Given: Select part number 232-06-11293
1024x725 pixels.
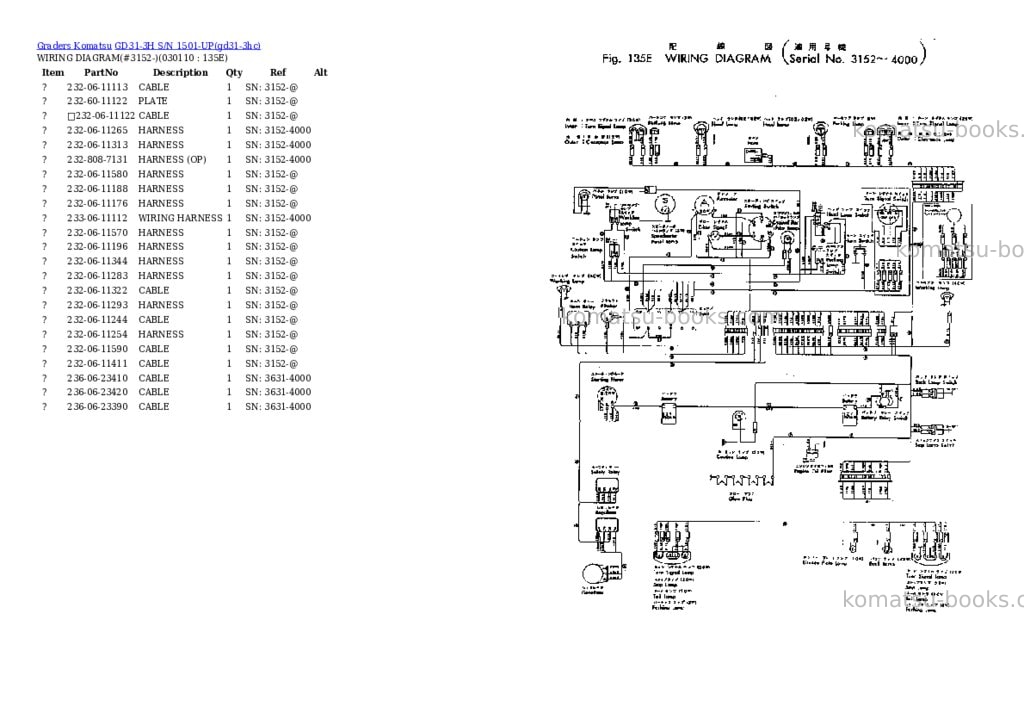Looking at the screenshot, I should click(97, 305).
